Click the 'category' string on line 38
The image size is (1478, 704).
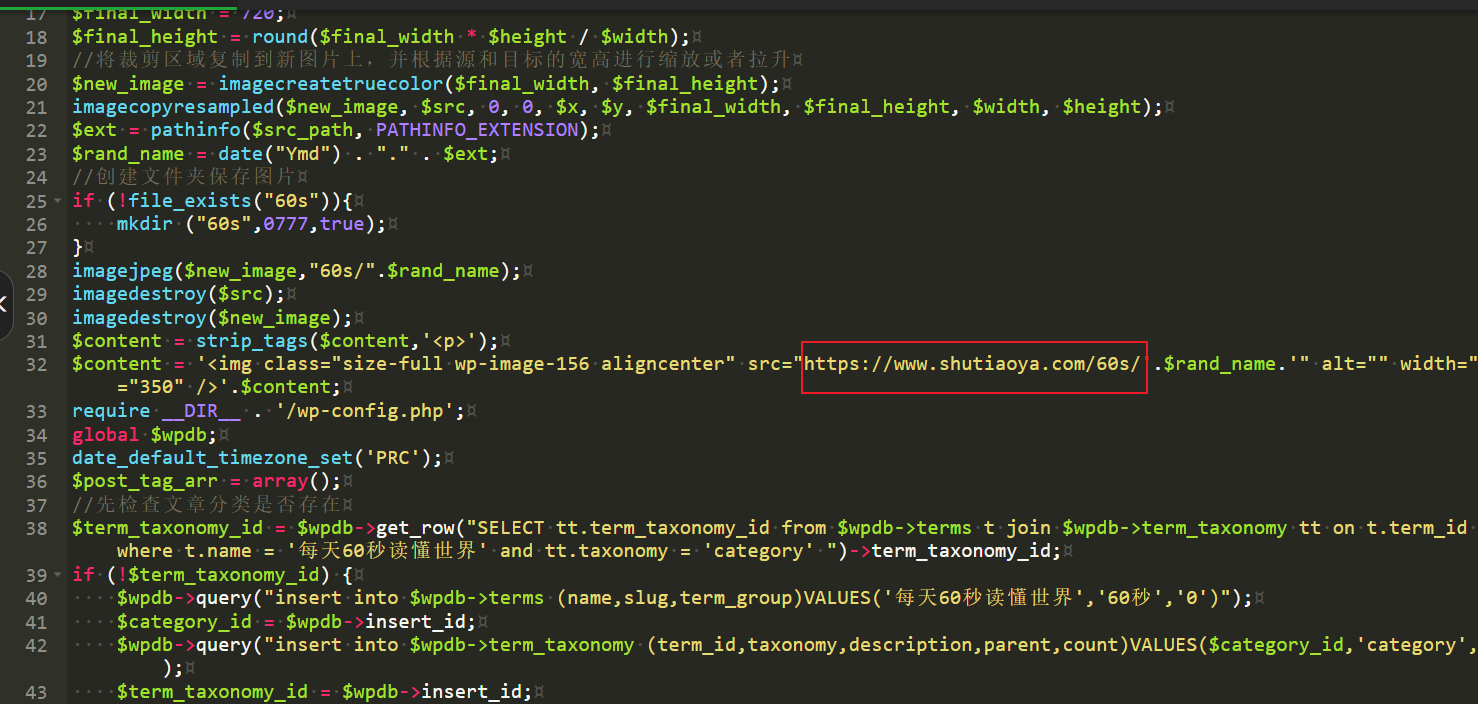[759, 551]
